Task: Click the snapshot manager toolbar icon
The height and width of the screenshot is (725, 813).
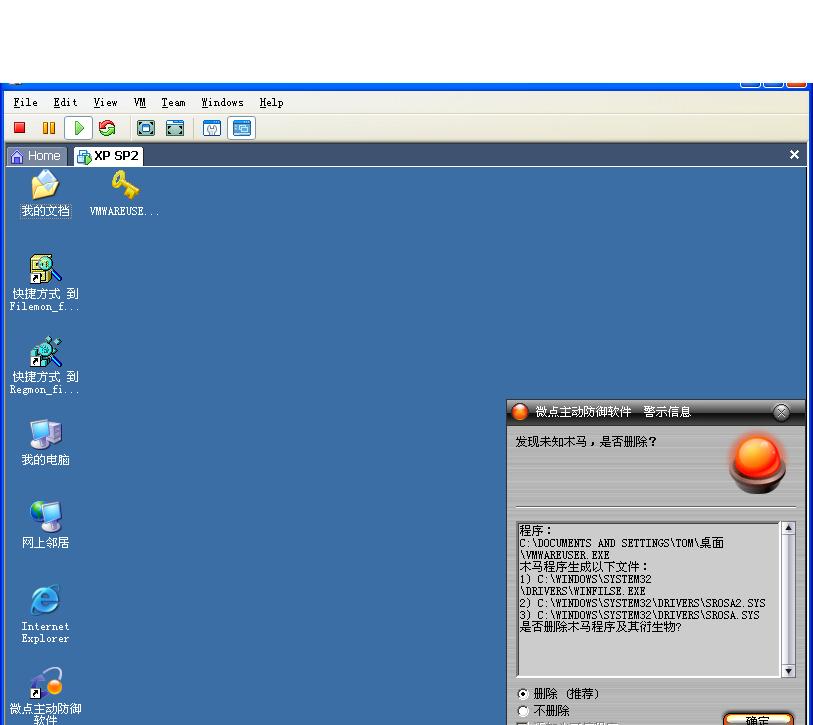Action: [x=212, y=128]
